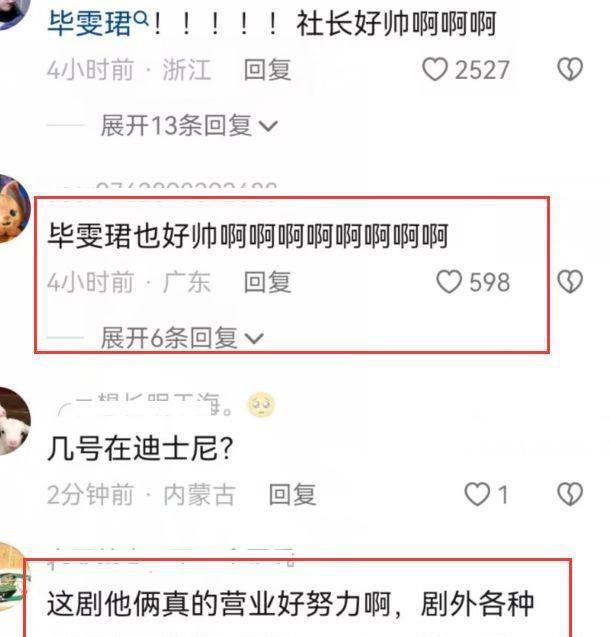Open cat avatar of 广东 commenter

click(14, 209)
